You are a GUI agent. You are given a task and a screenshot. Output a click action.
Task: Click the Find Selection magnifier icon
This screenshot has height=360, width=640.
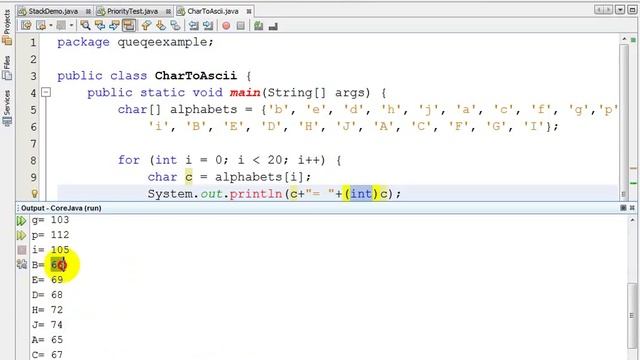[85, 26]
